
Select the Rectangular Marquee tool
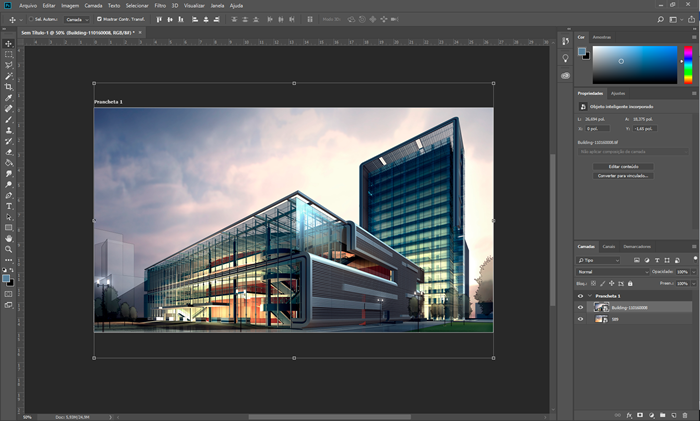click(8, 54)
